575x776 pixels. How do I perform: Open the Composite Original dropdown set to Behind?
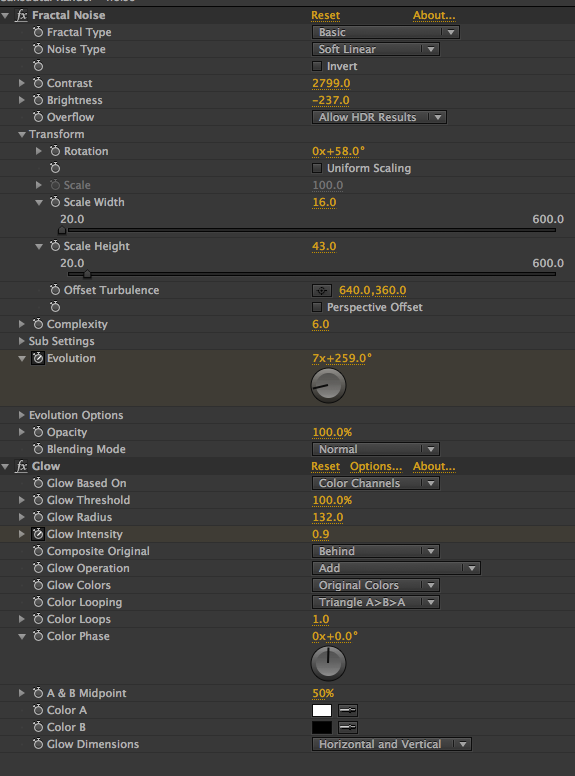coord(376,551)
